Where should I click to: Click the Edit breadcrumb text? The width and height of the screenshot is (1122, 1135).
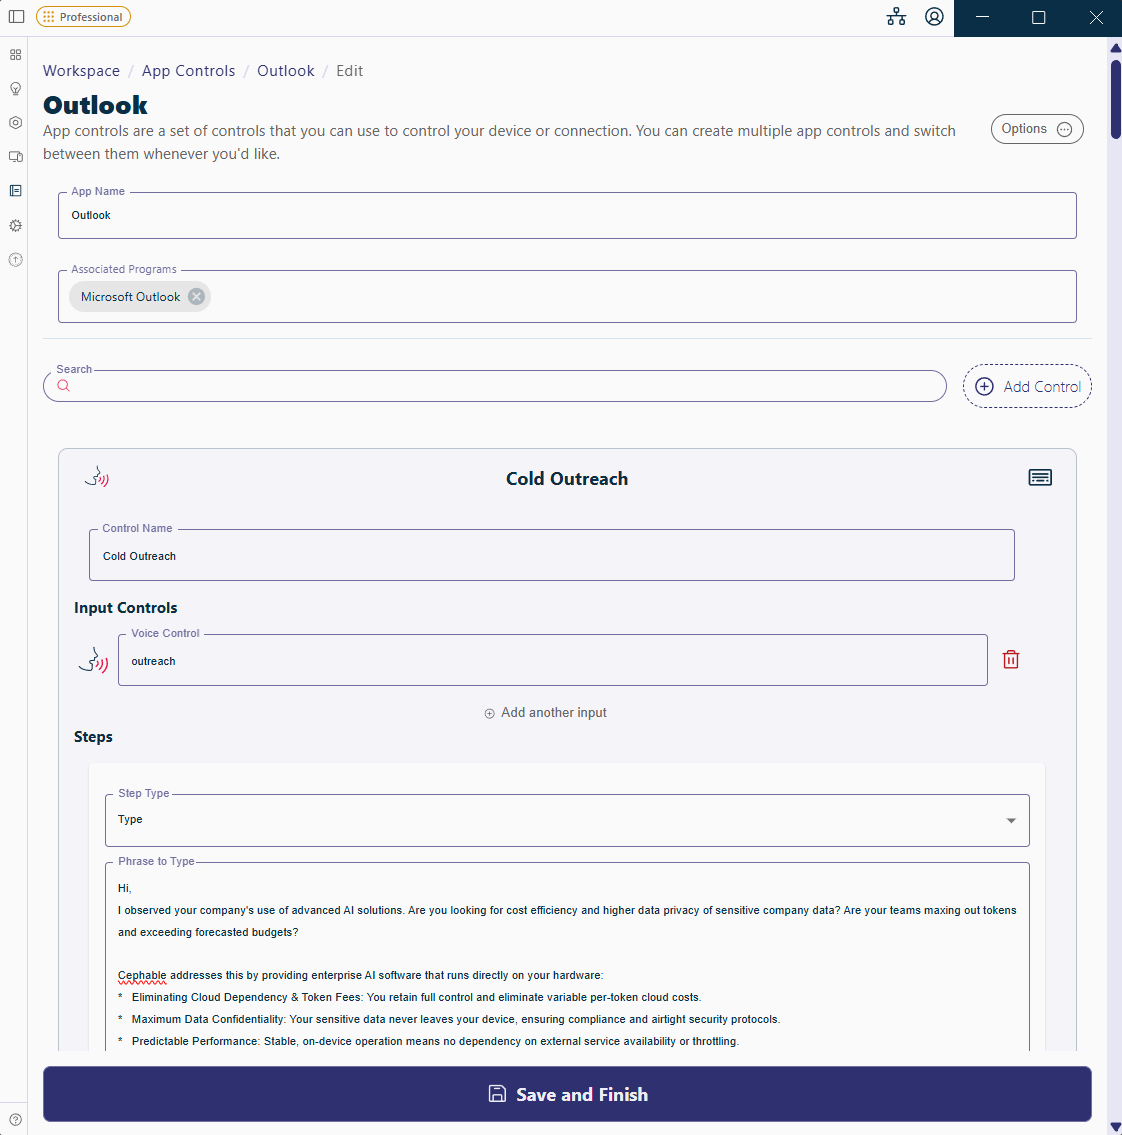click(x=350, y=71)
